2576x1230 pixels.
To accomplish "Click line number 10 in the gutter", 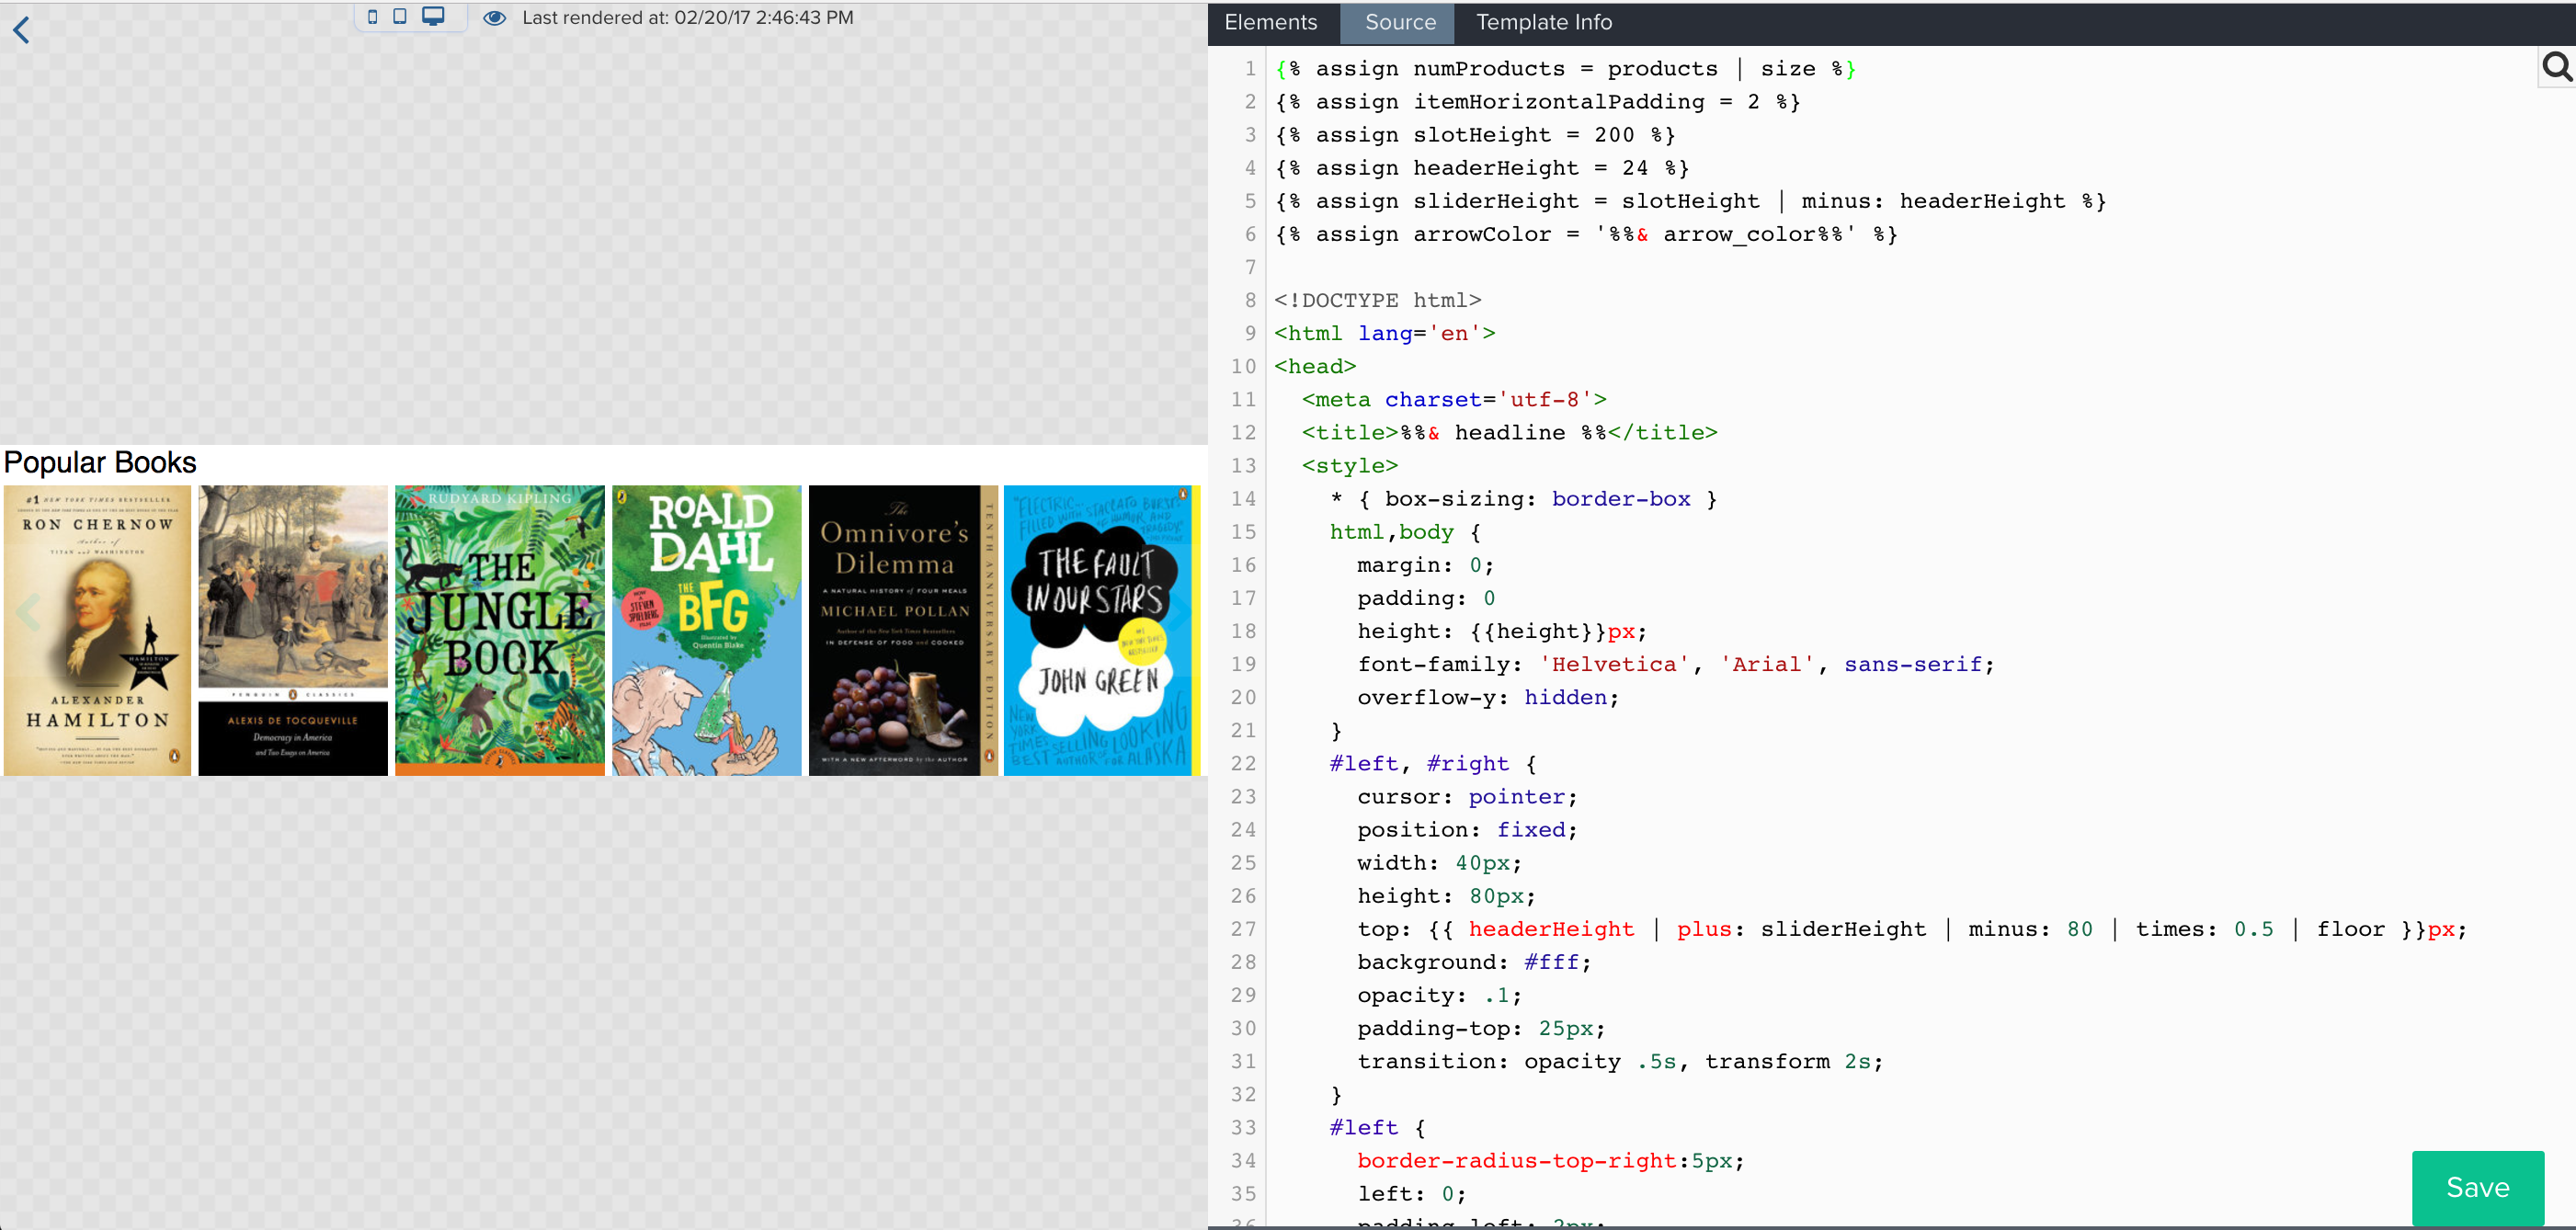I will point(1243,366).
